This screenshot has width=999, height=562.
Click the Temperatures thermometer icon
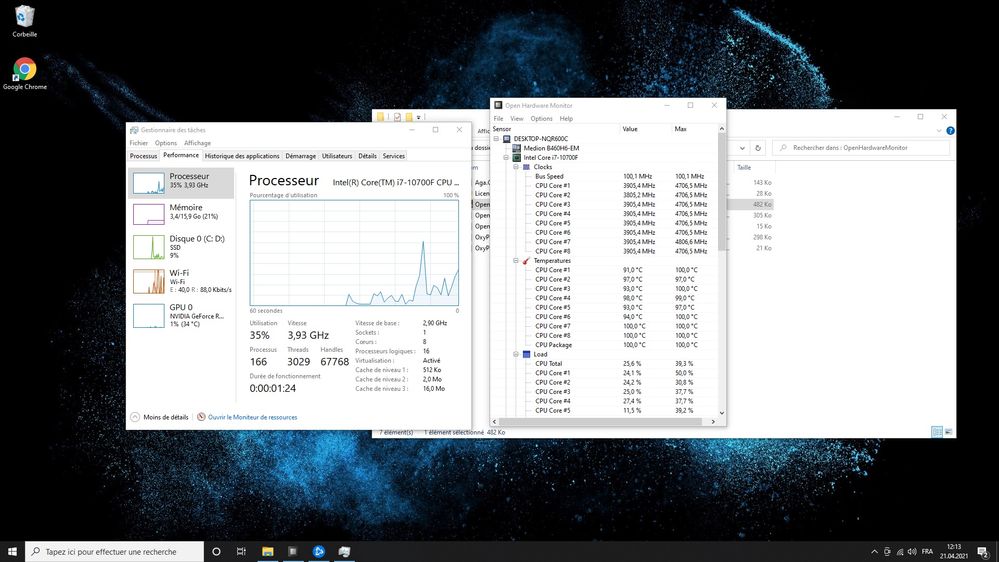pyautogui.click(x=526, y=261)
